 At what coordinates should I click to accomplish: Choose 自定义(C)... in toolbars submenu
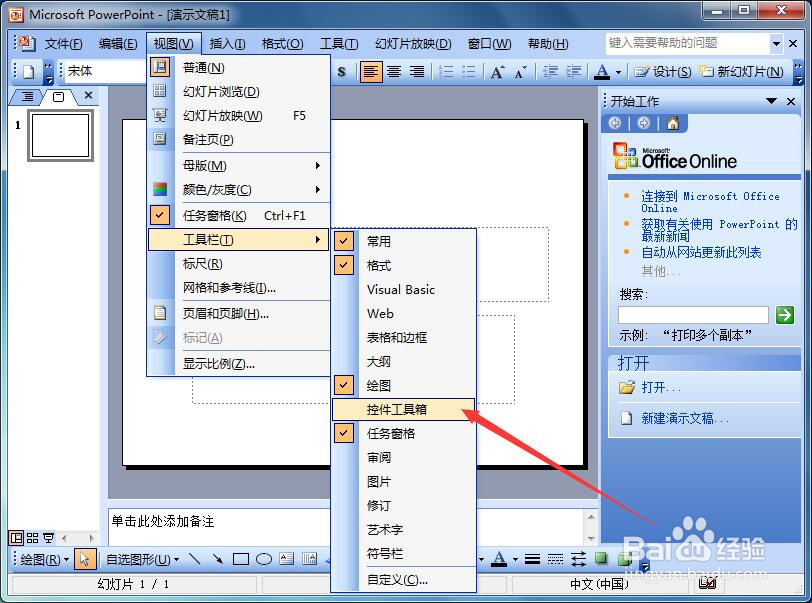[x=403, y=580]
